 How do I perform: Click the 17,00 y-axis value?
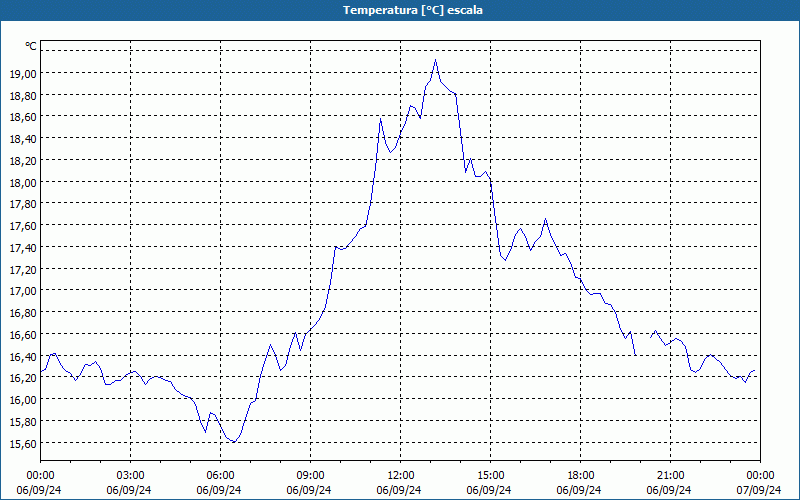pyautogui.click(x=23, y=291)
